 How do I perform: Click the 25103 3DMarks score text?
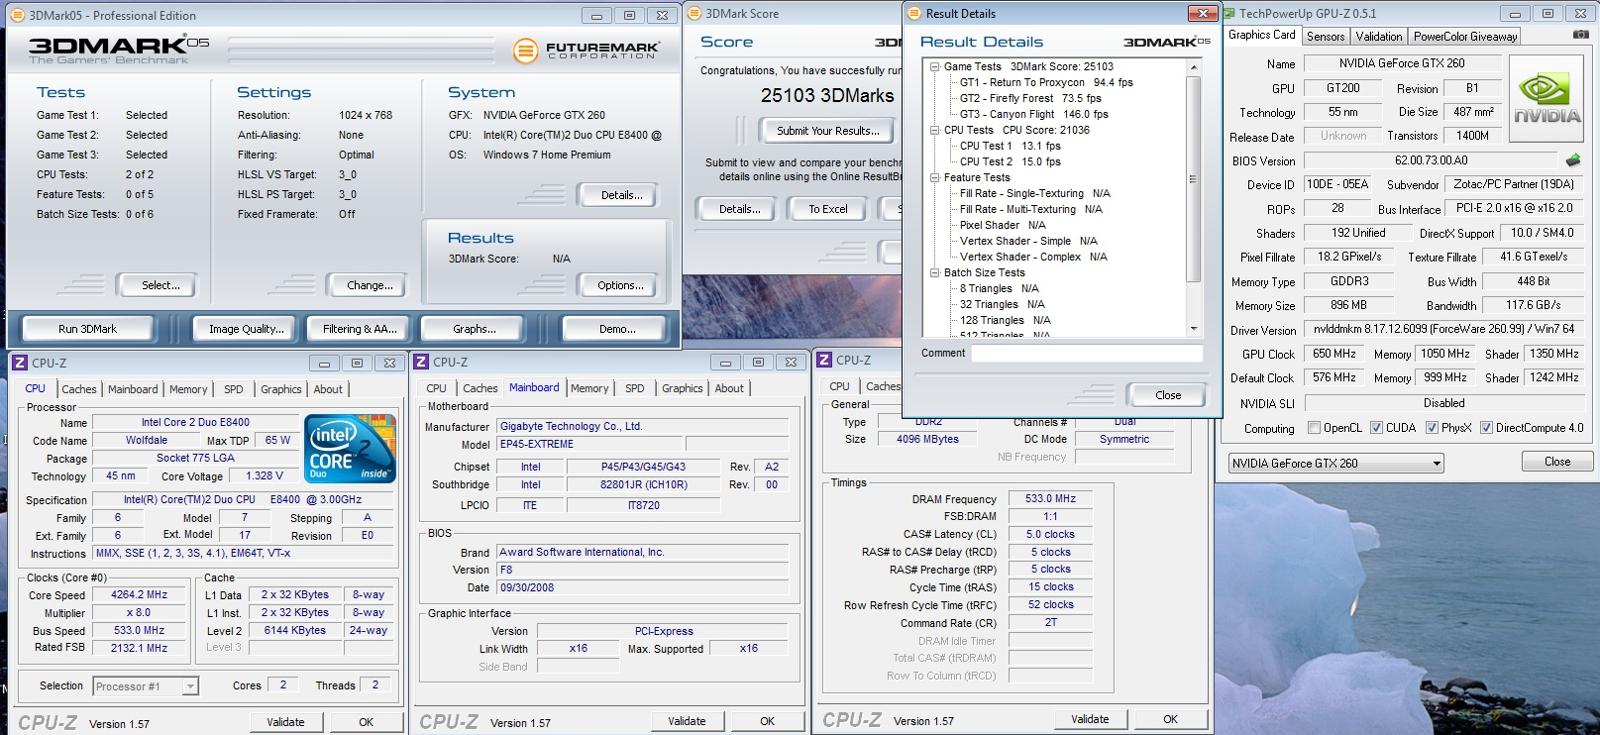(x=827, y=96)
